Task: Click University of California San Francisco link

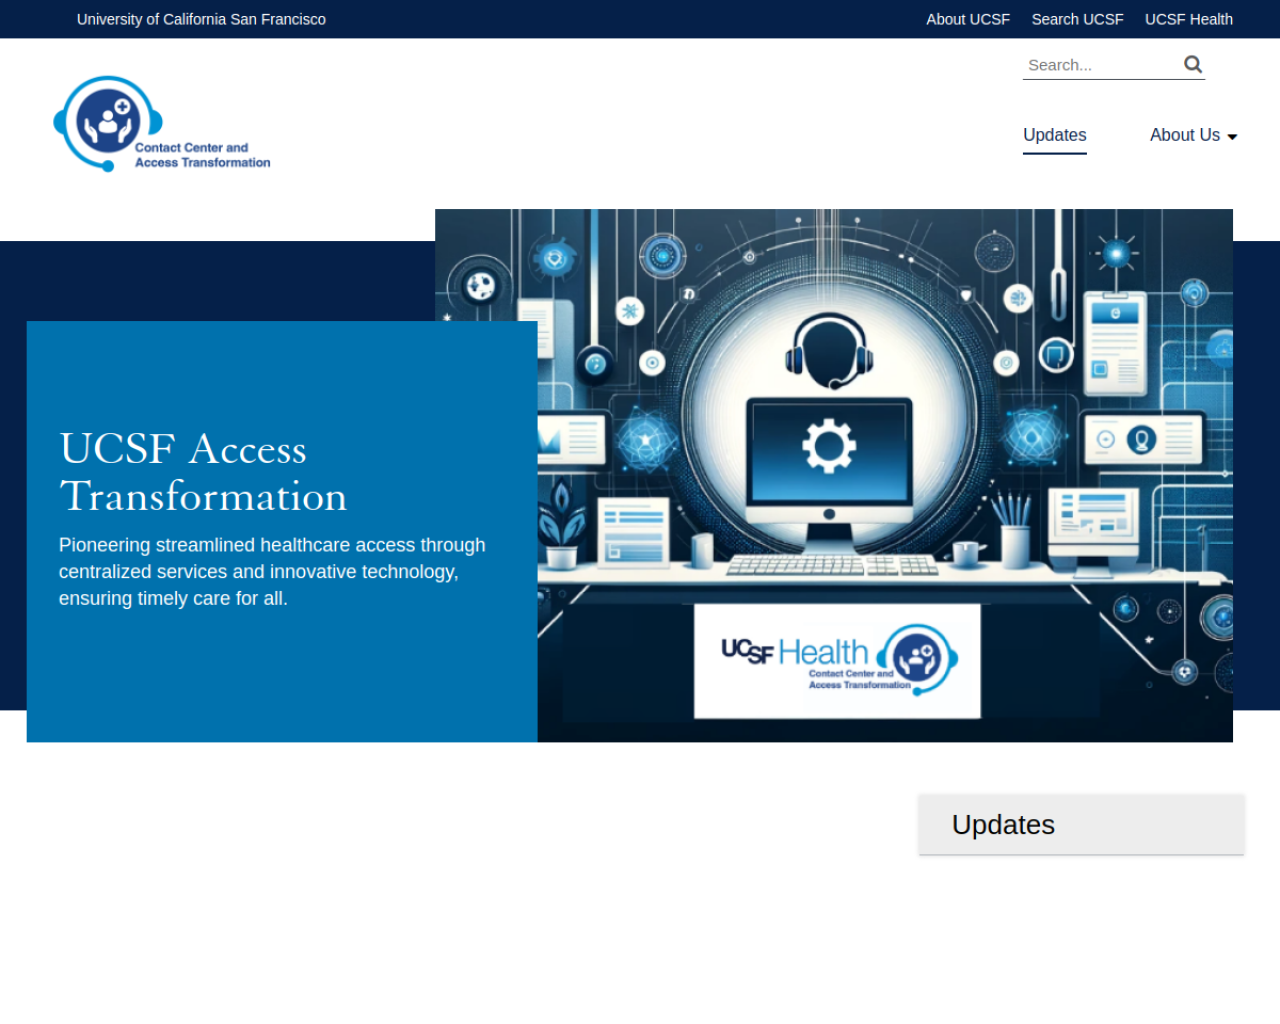Action: click(201, 19)
